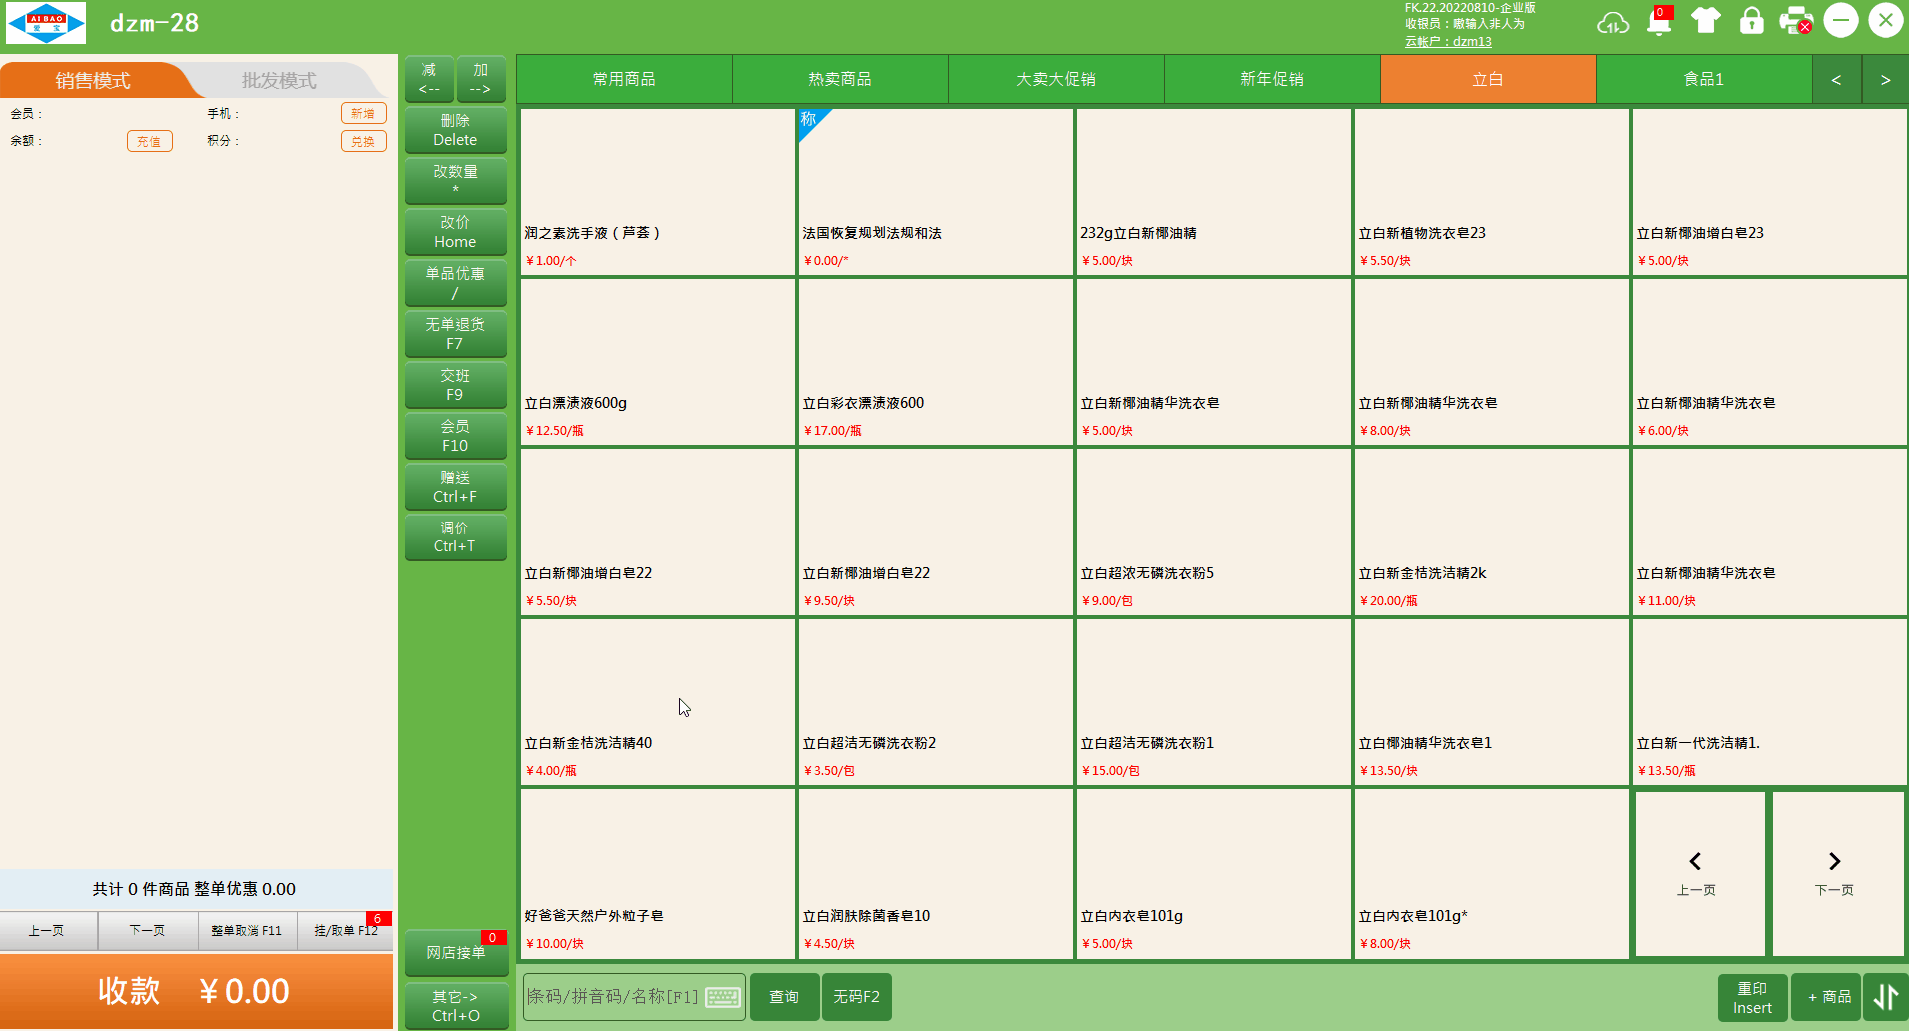Select product 立白漂渍液600g
Viewport: 1909px width, 1031px height.
(657, 362)
